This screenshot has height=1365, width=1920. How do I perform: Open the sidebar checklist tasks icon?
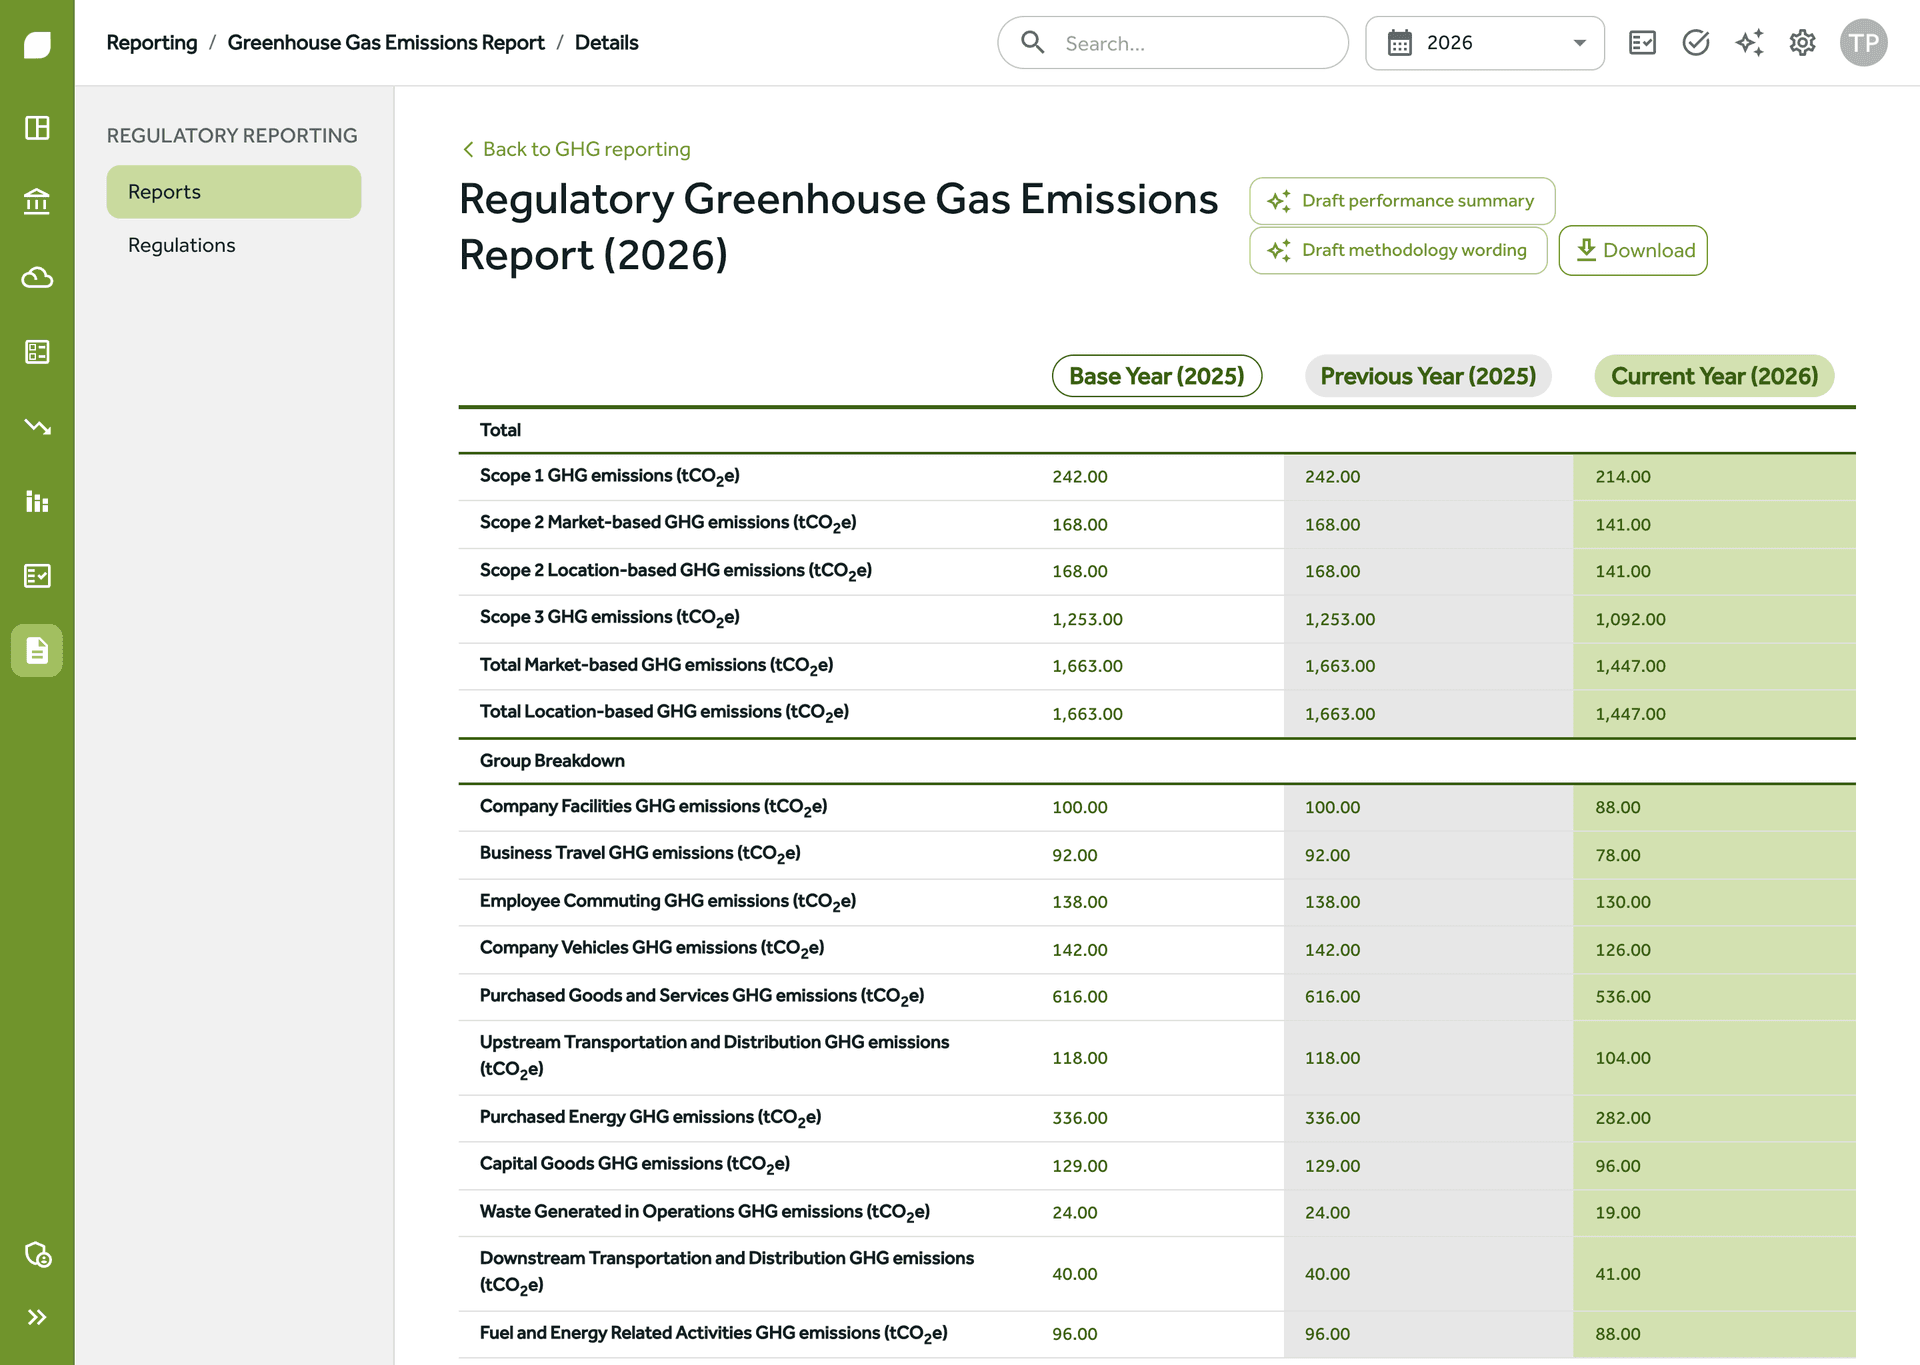coord(37,576)
